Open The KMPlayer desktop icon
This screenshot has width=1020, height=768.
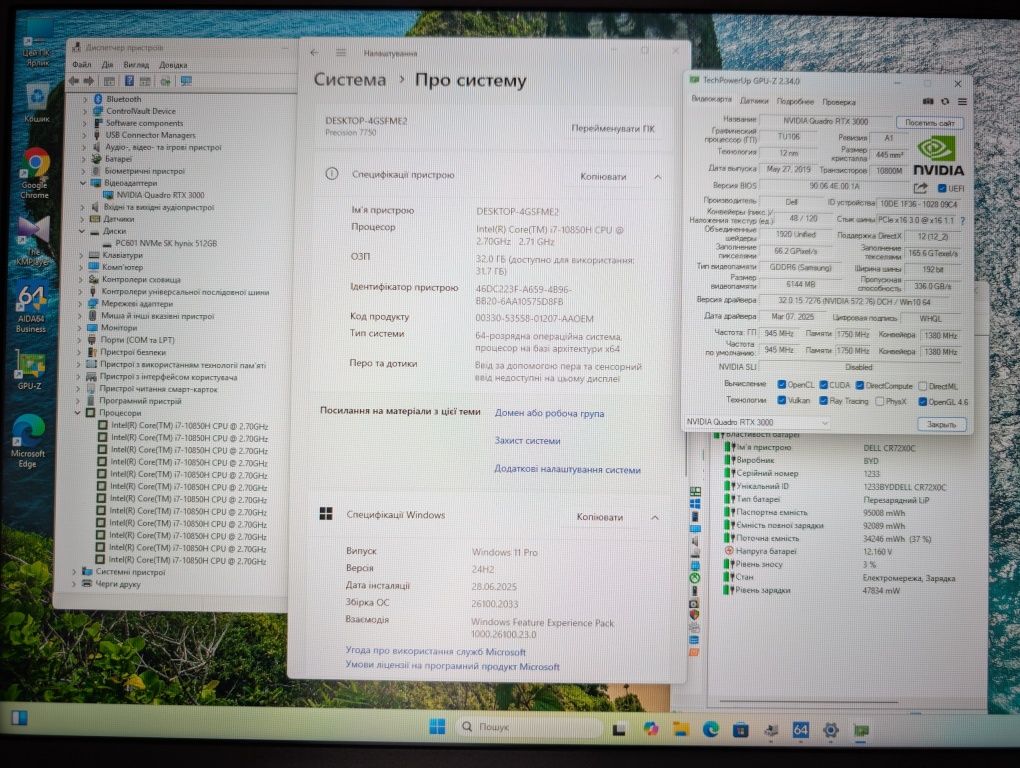click(33, 241)
